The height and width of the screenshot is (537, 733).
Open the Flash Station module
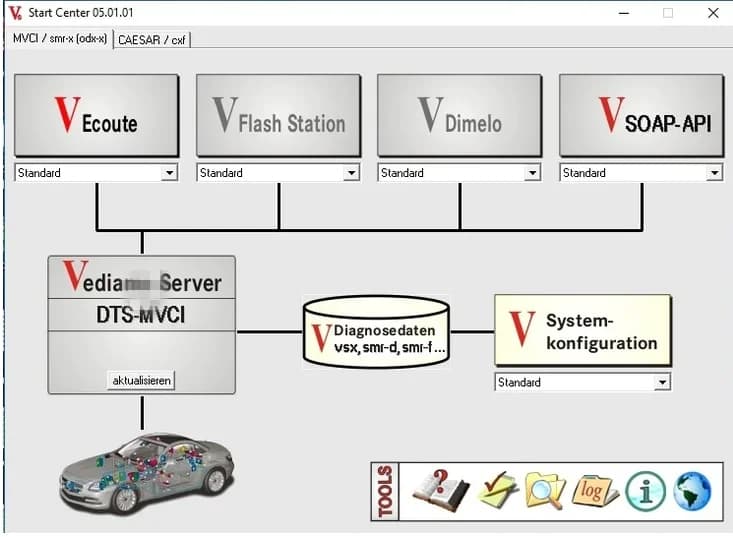point(279,115)
